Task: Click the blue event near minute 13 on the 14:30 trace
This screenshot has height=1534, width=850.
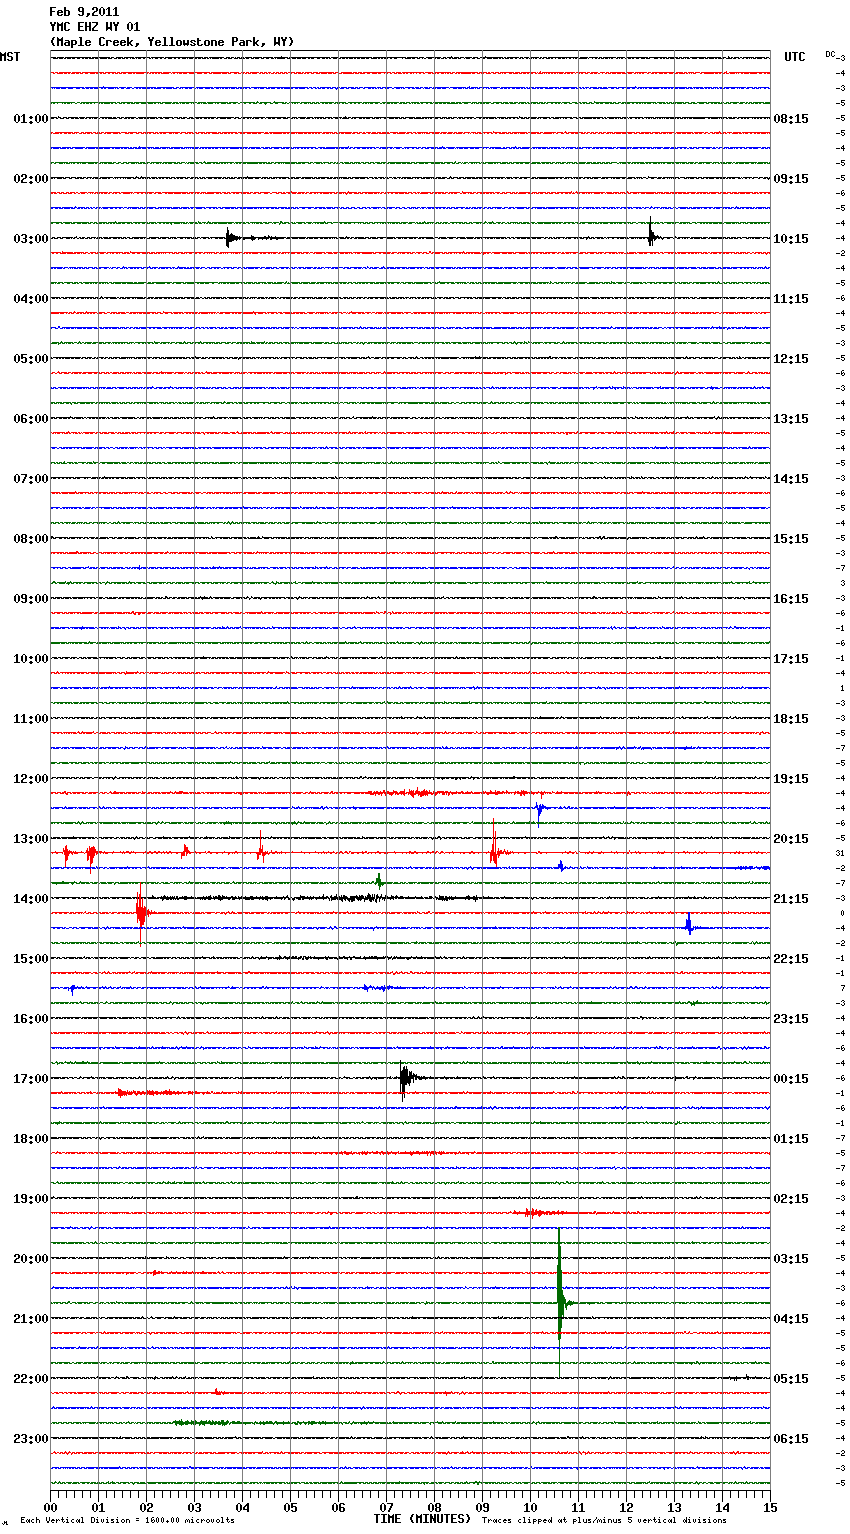Action: [689, 927]
